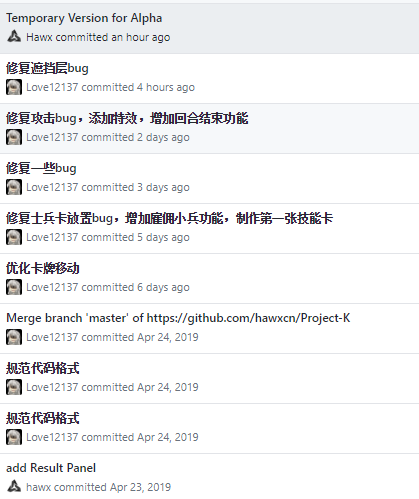Open the Hawx author link, hour-ago commit
This screenshot has width=419, height=499.
click(39, 37)
